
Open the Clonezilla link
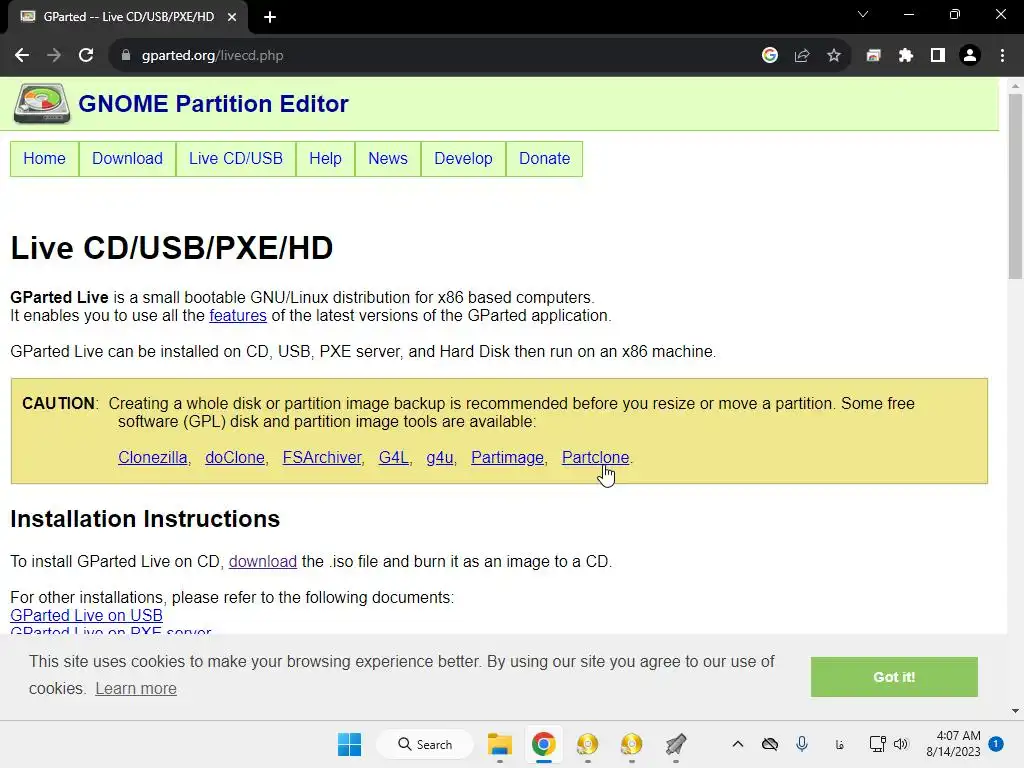[x=153, y=457]
